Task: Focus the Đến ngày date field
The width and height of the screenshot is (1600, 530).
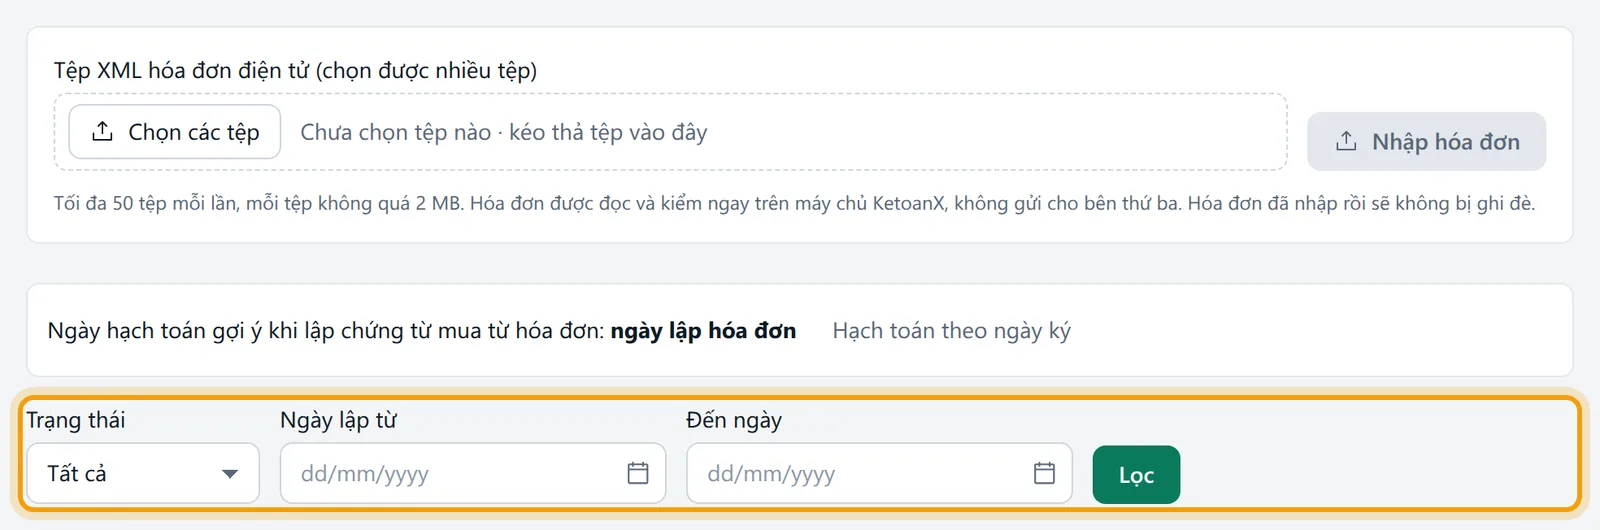Action: tap(879, 473)
